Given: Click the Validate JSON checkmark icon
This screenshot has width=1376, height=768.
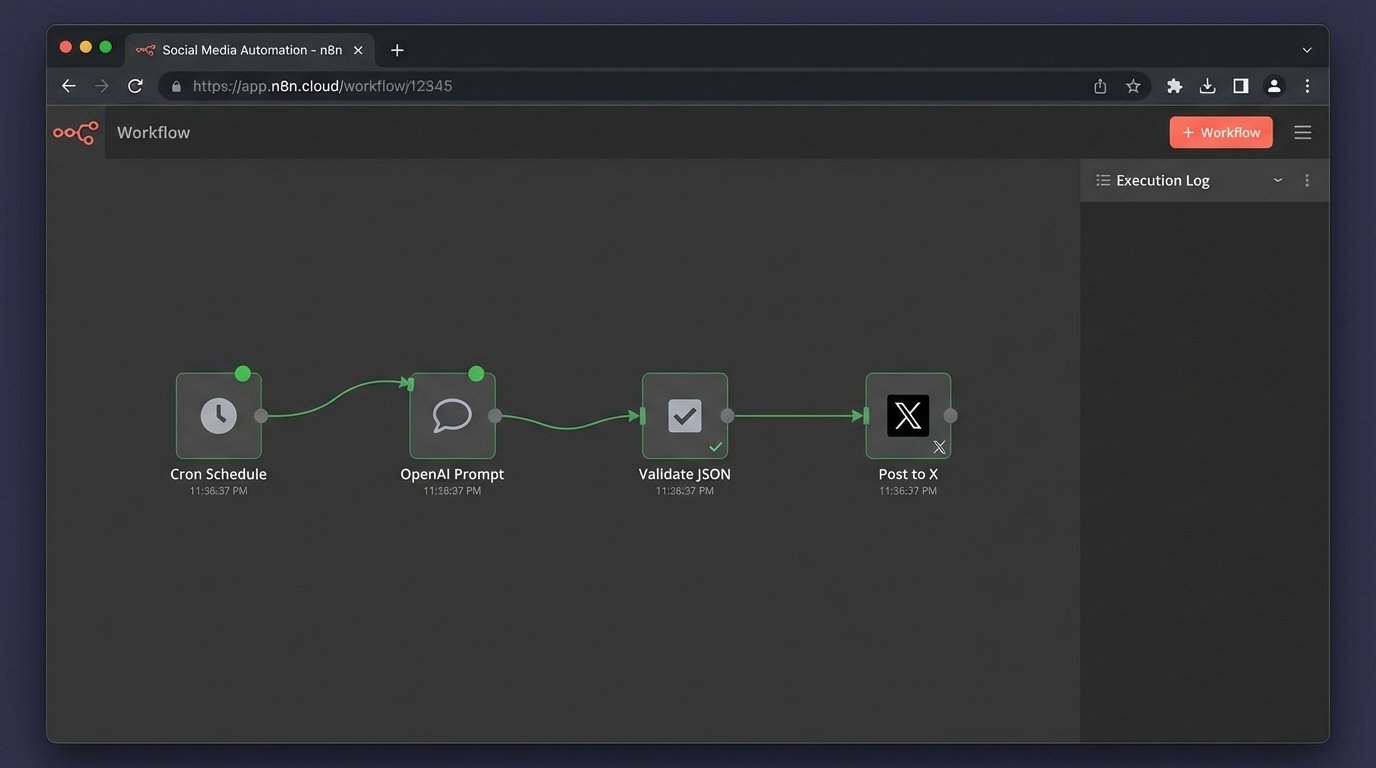Looking at the screenshot, I should point(684,414).
